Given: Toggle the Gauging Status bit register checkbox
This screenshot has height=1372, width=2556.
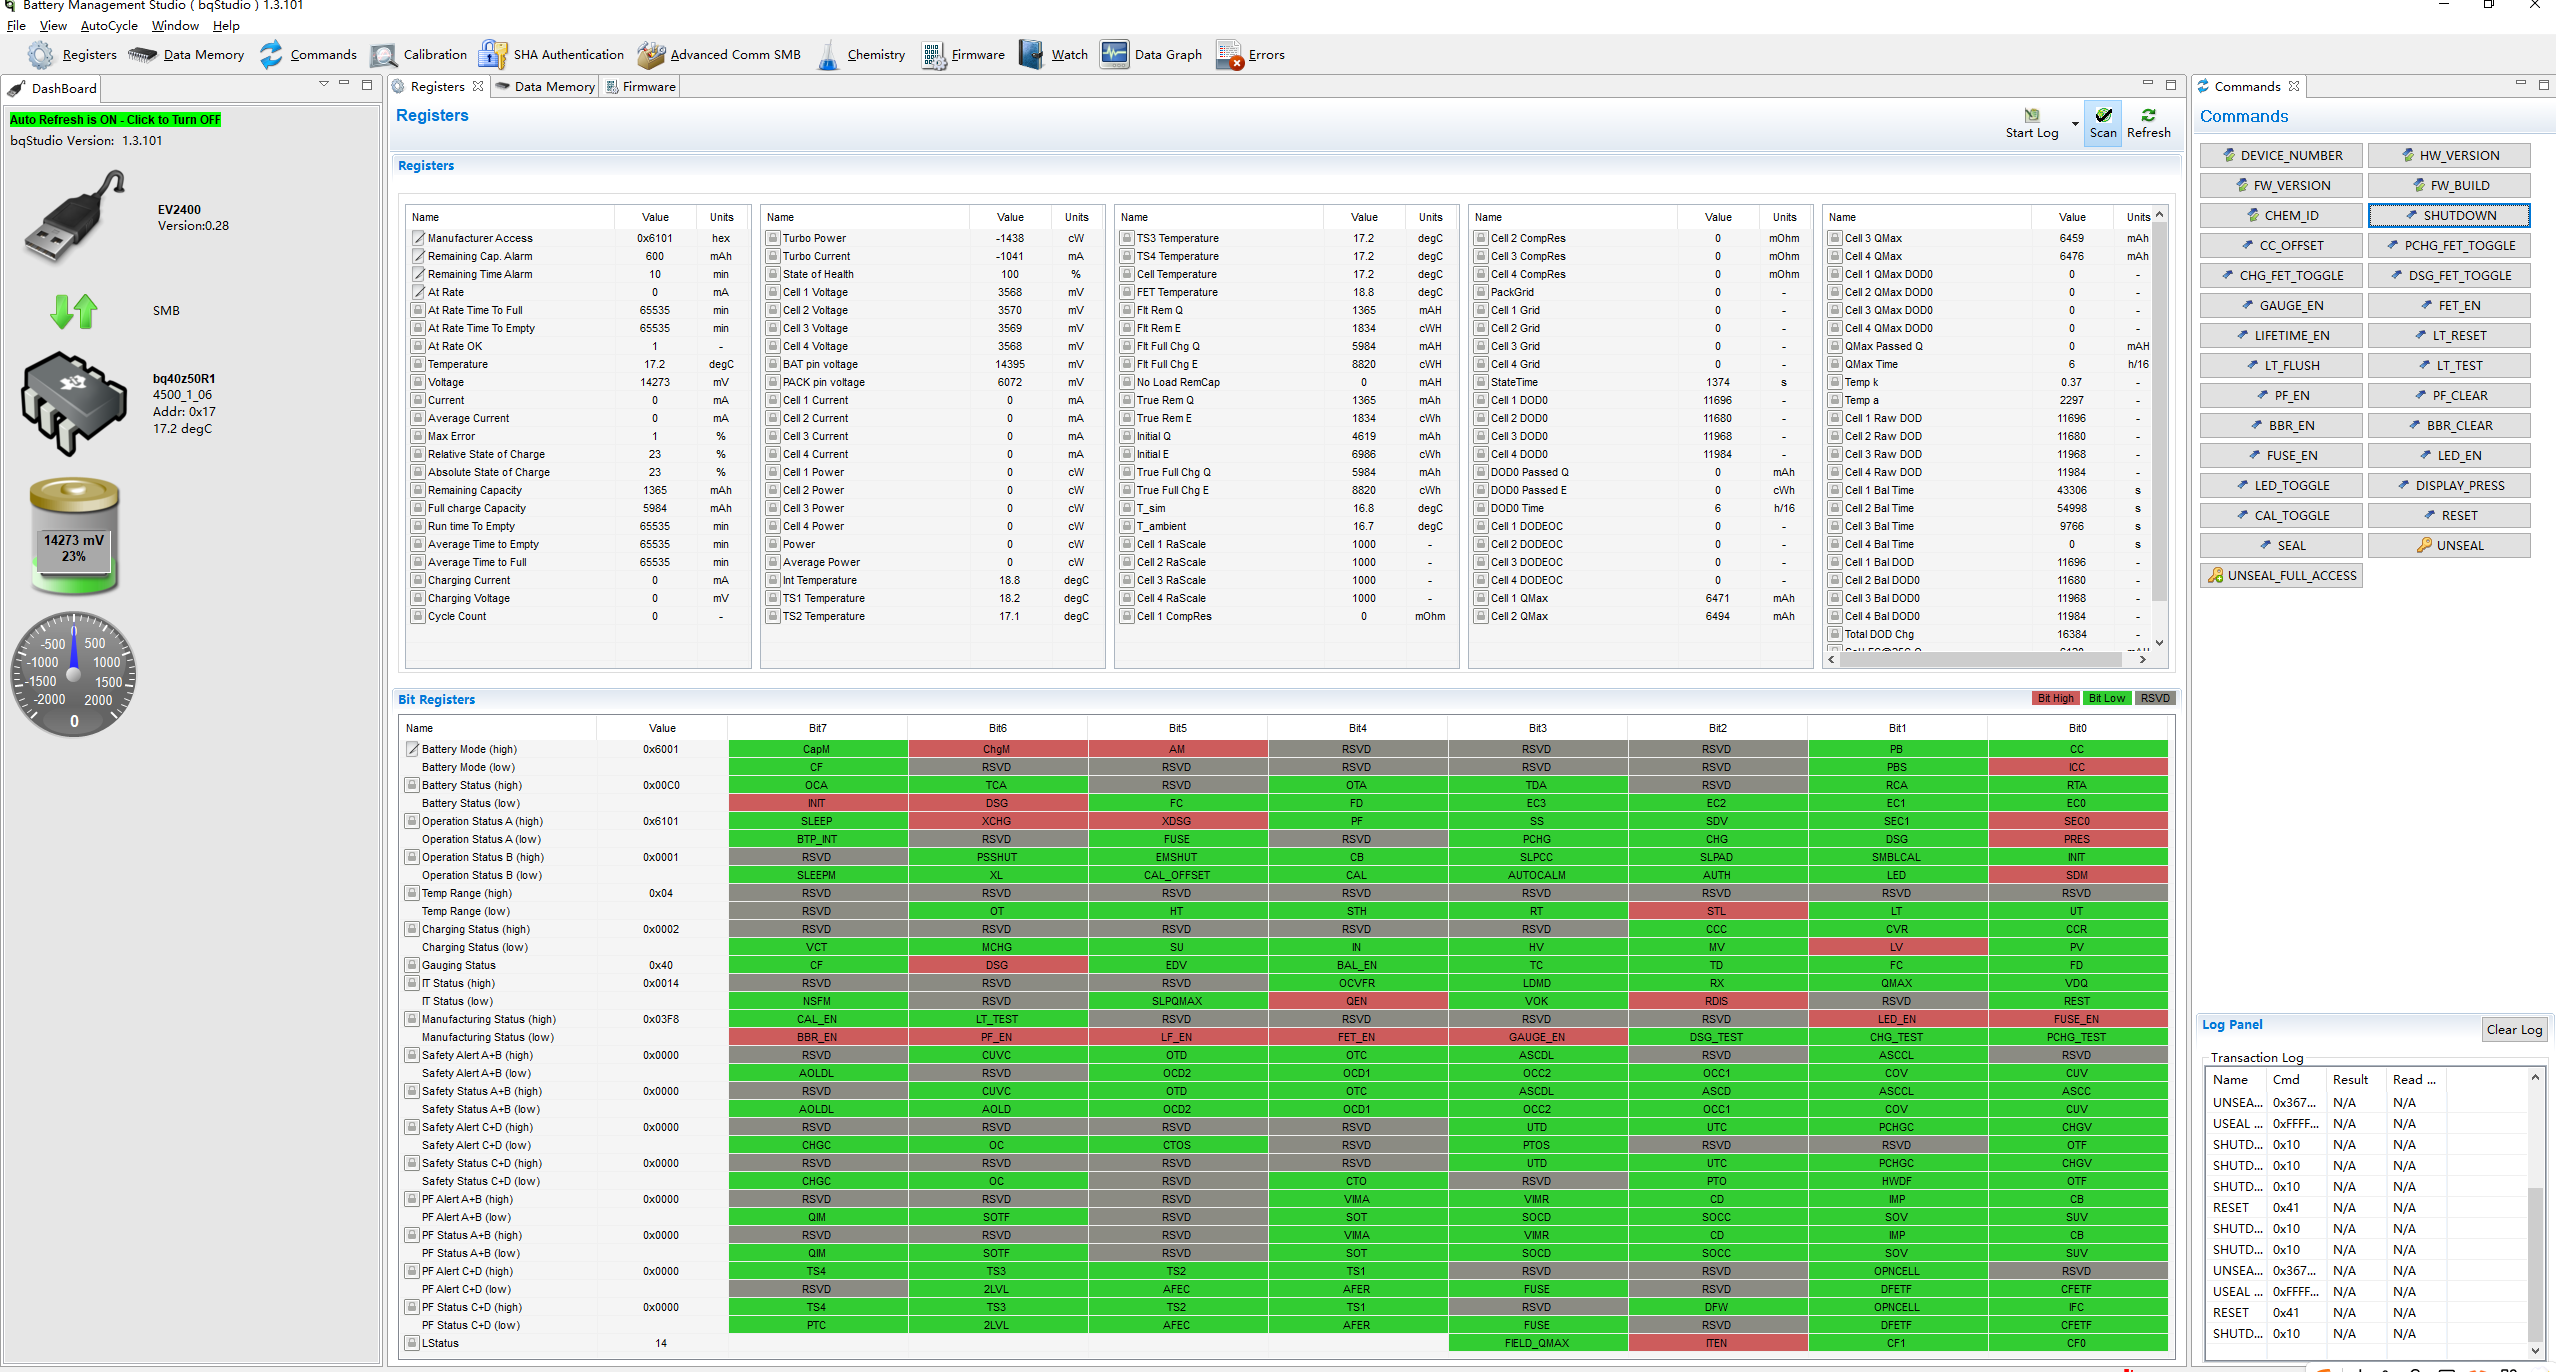Looking at the screenshot, I should 411,965.
